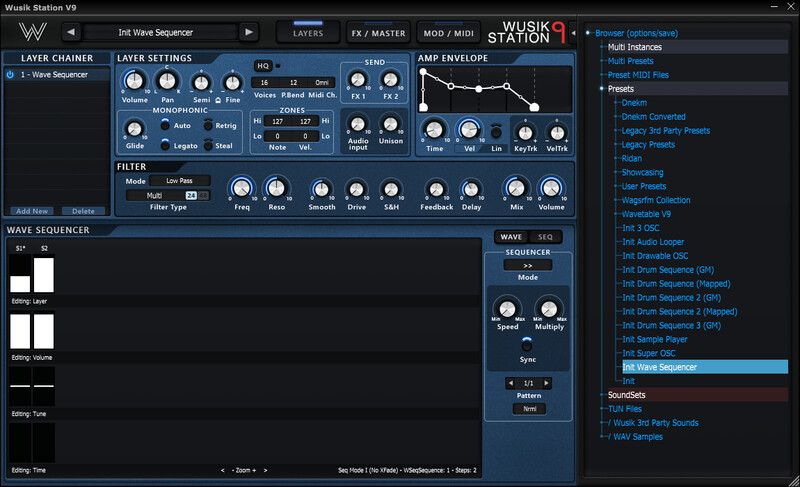Open the Wavetable V9 preset folder
The image size is (800, 487).
[x=646, y=214]
